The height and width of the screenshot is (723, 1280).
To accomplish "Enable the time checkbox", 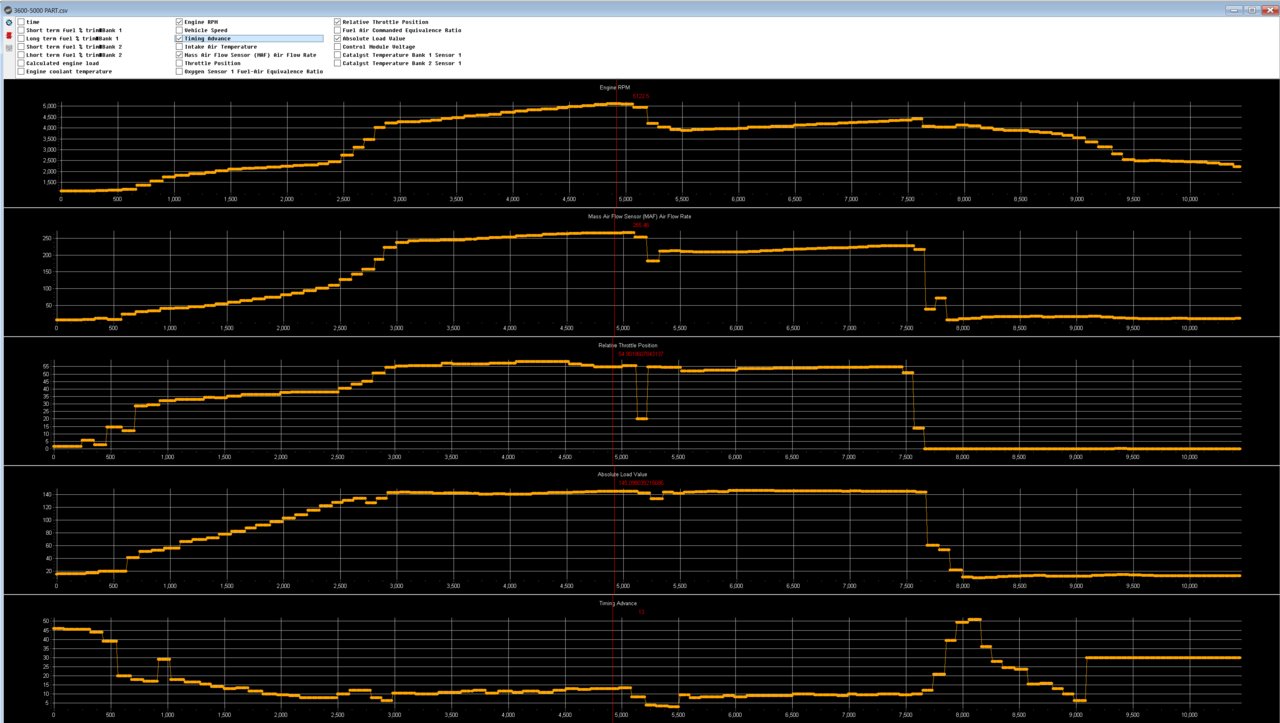I will 21,21.
